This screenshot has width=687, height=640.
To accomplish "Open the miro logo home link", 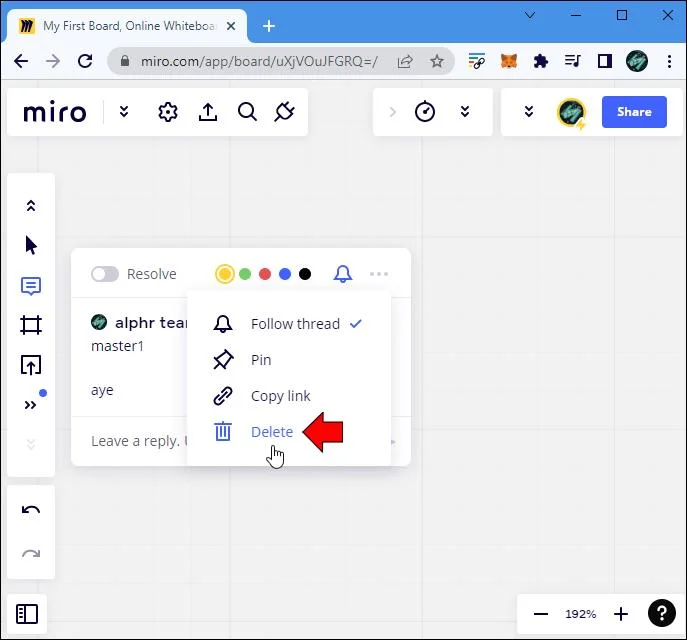I will (x=55, y=112).
